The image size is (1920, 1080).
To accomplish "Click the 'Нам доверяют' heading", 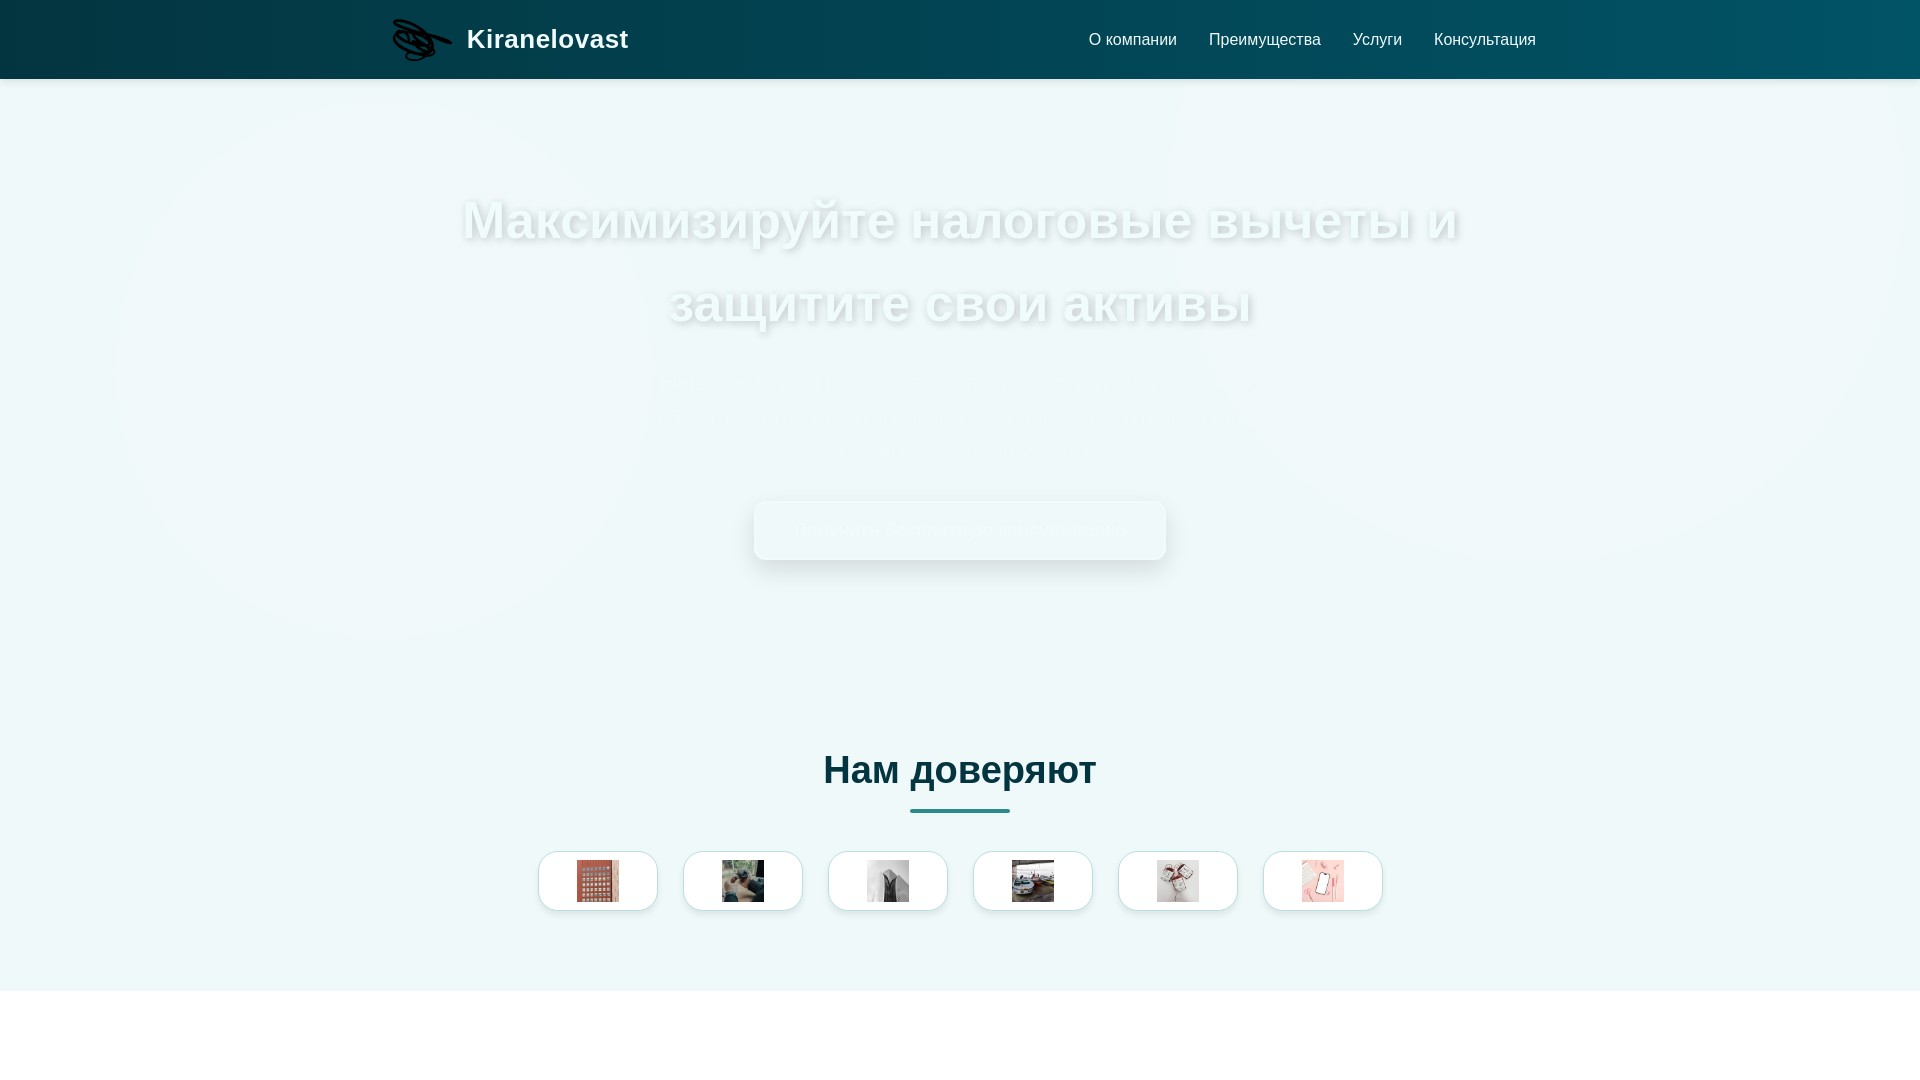I will [x=960, y=770].
